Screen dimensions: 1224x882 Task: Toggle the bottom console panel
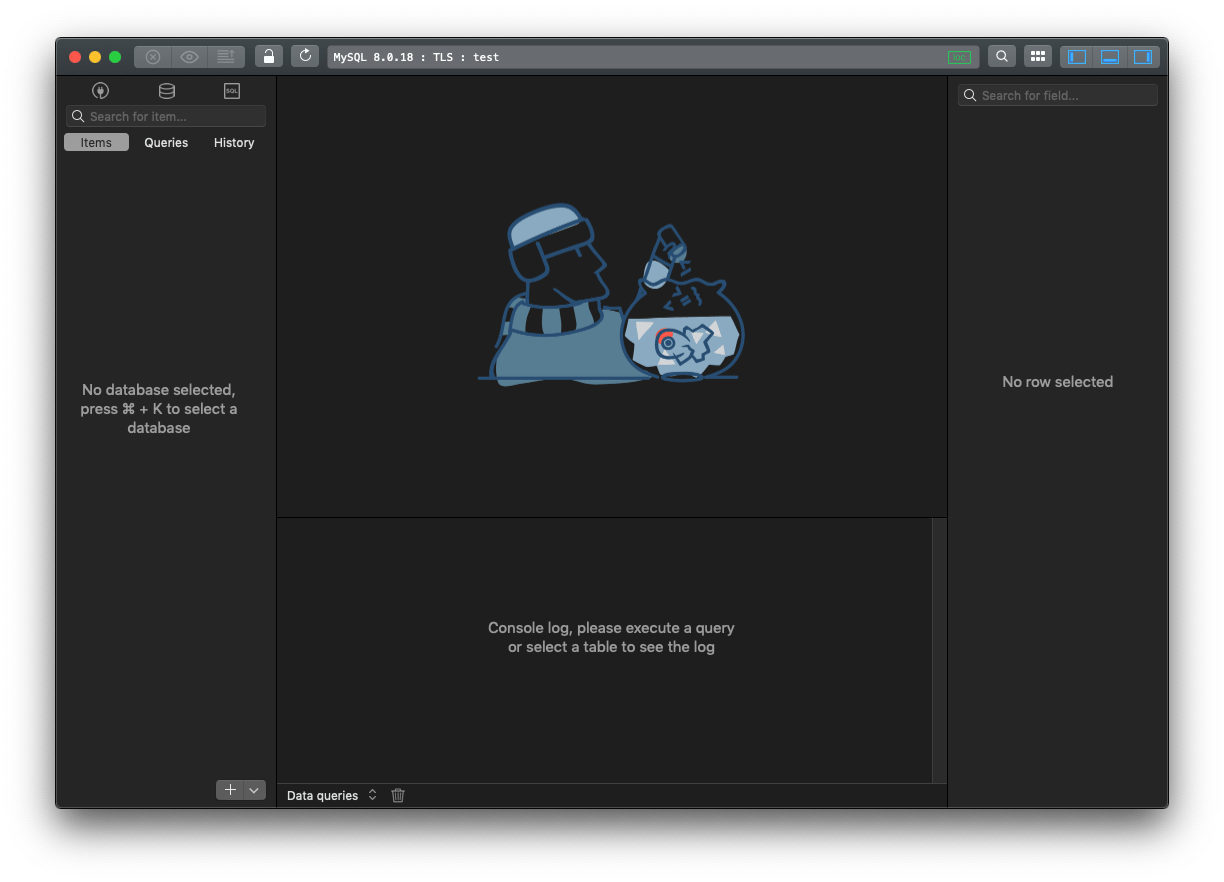[x=1110, y=57]
